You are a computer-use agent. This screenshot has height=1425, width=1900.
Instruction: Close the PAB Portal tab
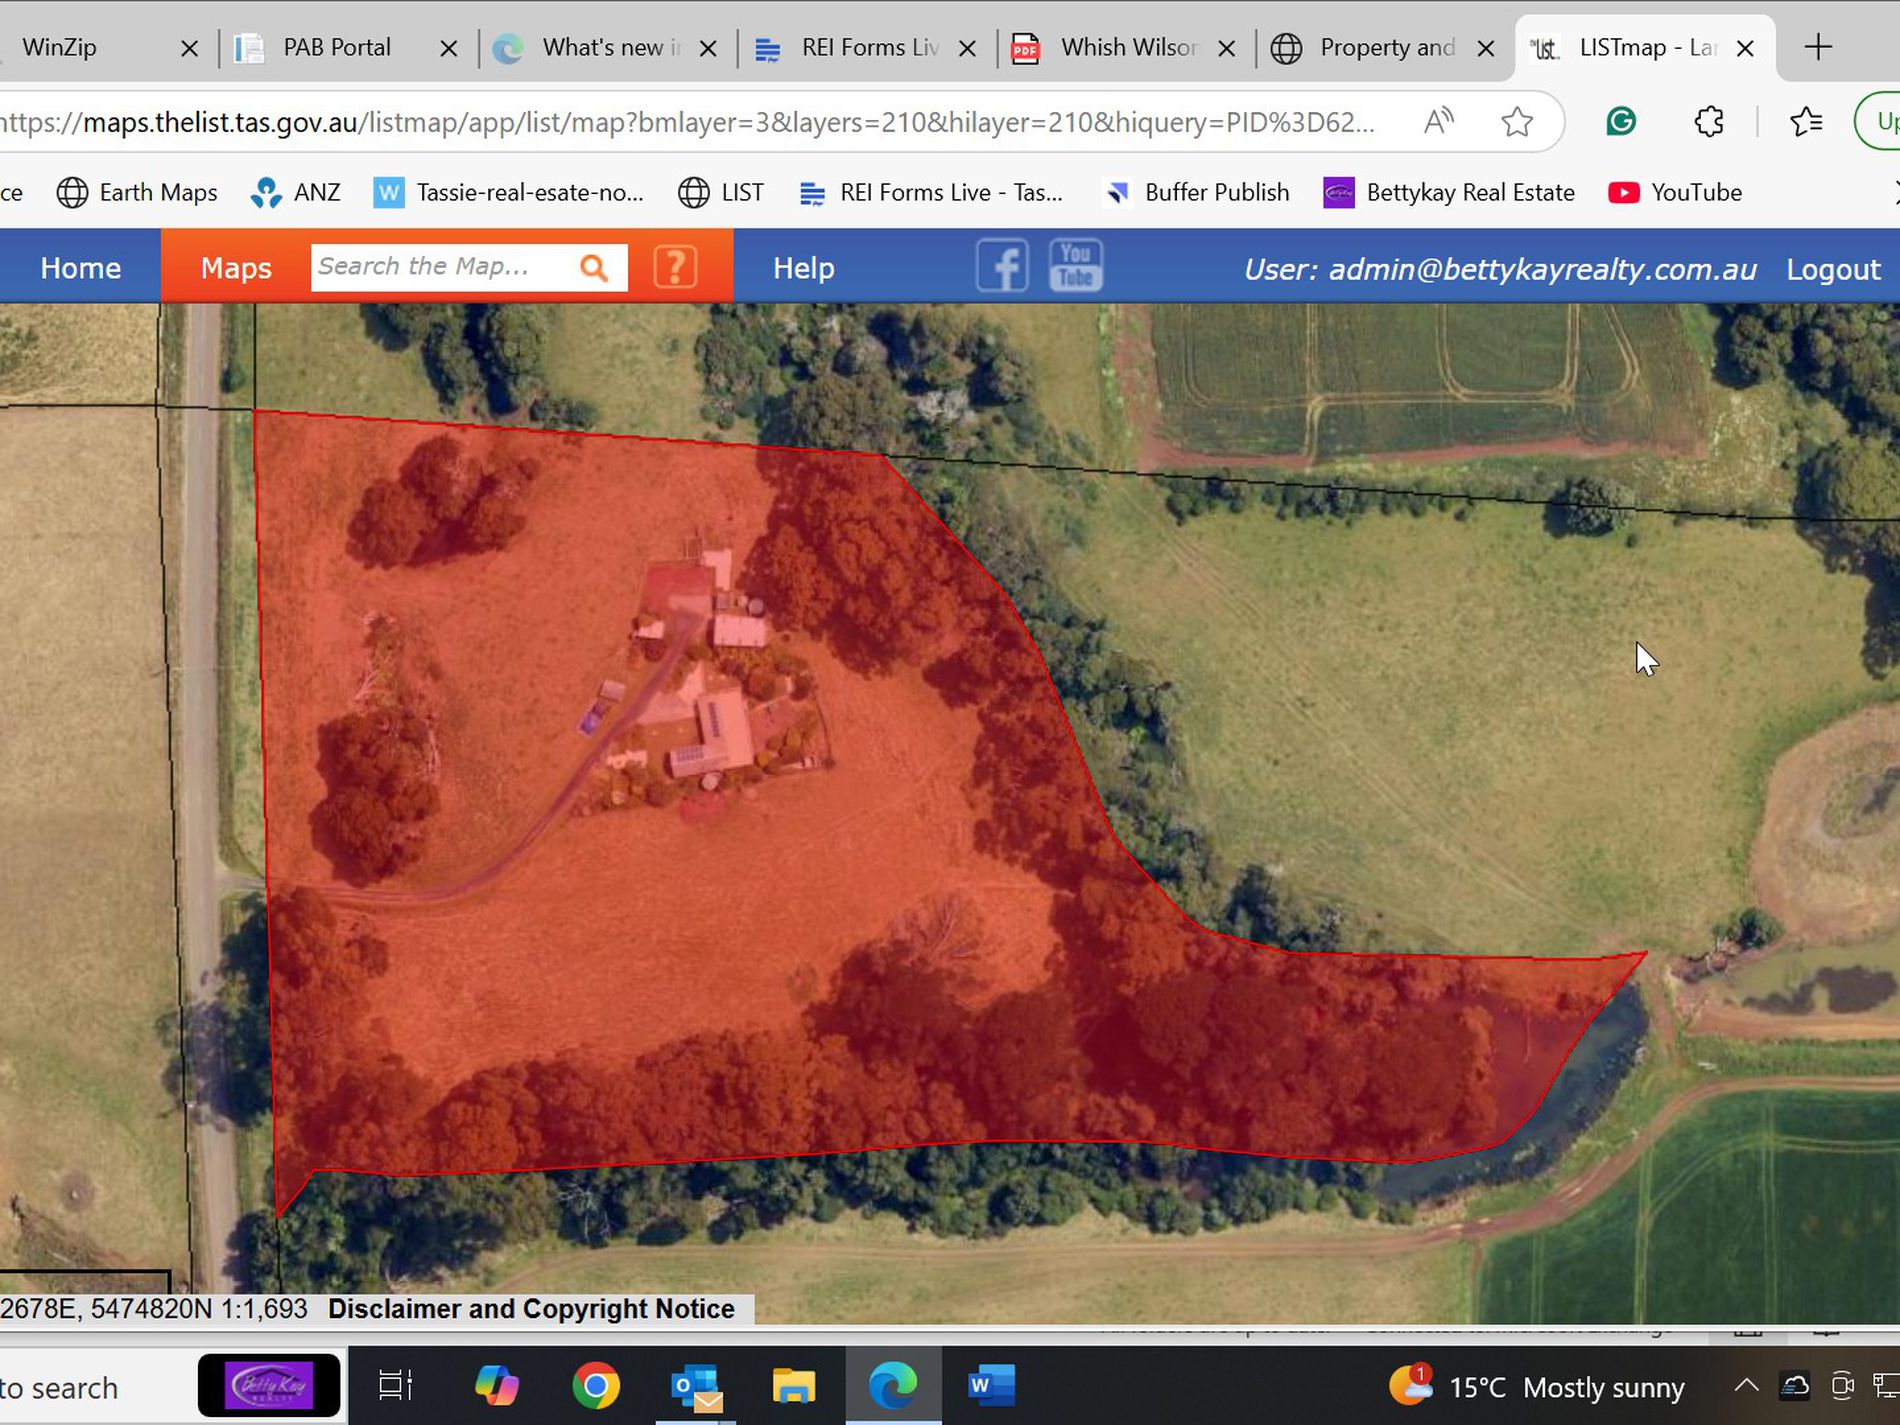449,48
